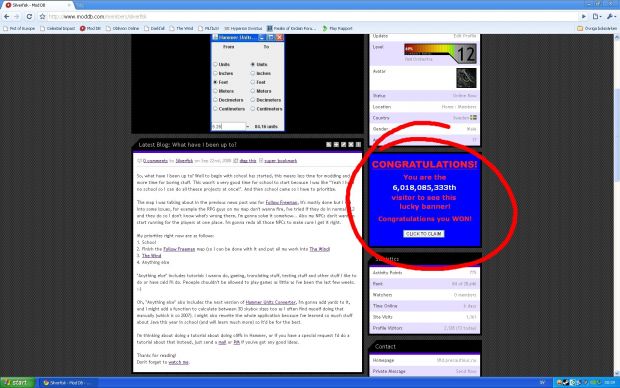
Task: Click the go arrow right of address bar
Action: 584,17
